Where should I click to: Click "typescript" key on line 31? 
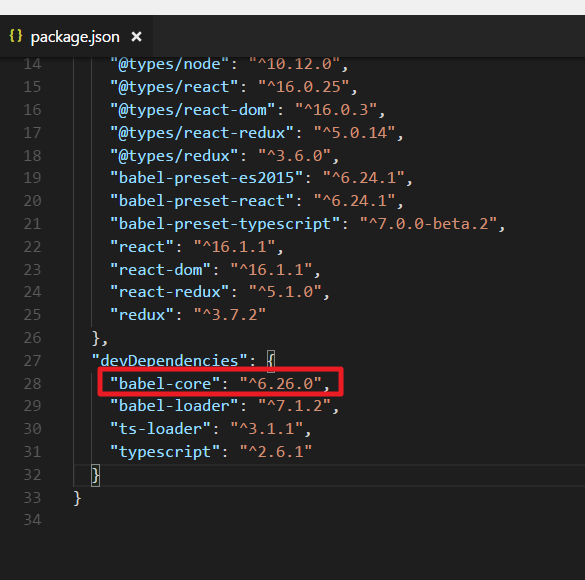[x=165, y=452]
